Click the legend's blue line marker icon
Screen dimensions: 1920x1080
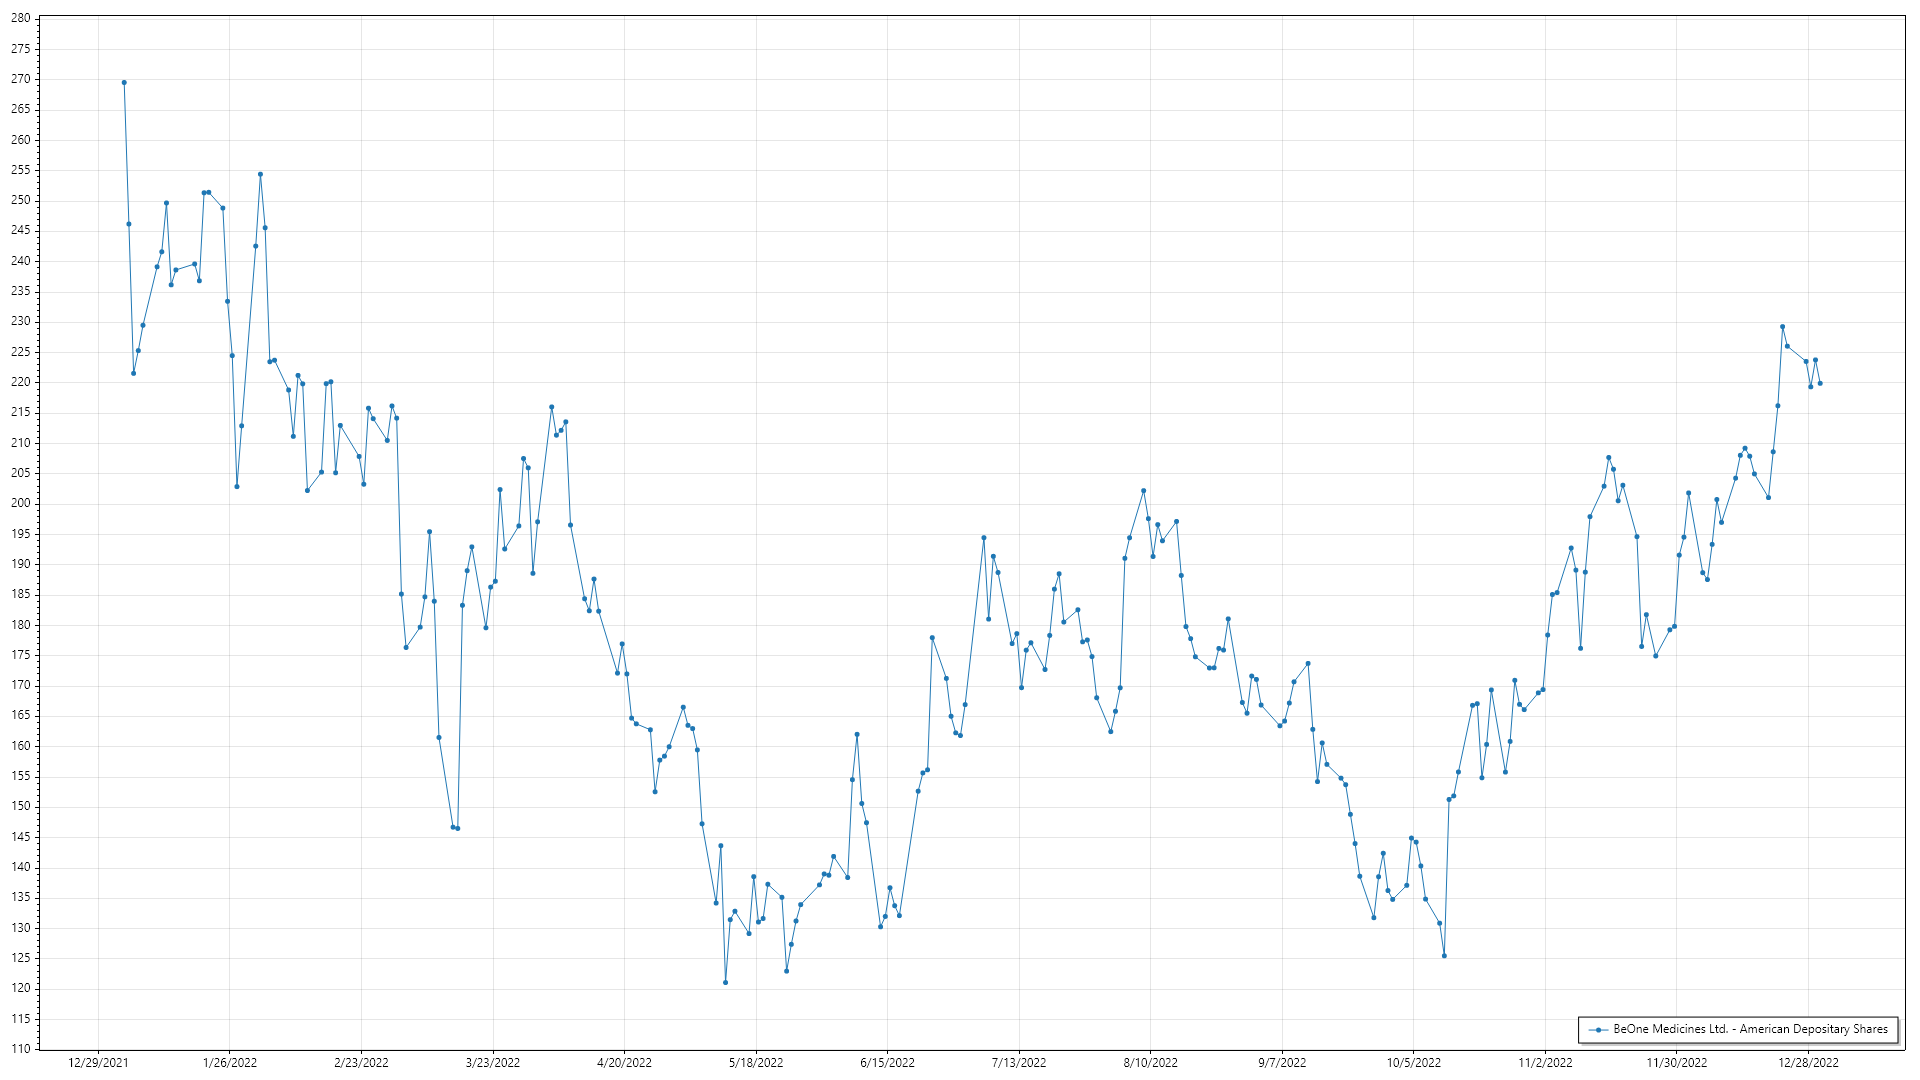pyautogui.click(x=1598, y=1030)
